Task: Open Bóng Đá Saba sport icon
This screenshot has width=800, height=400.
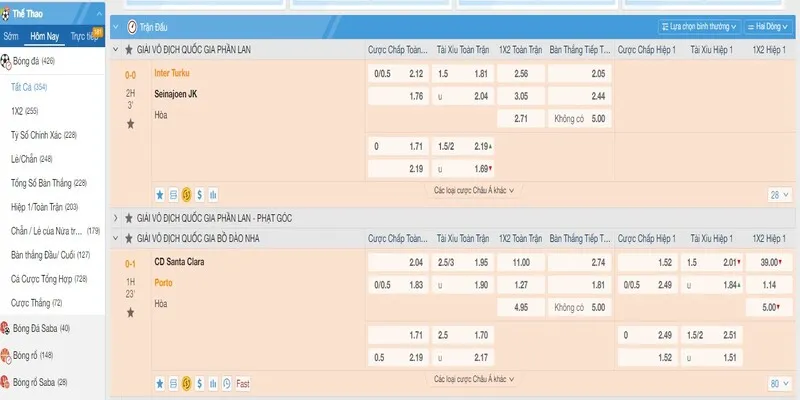Action: click(5, 328)
